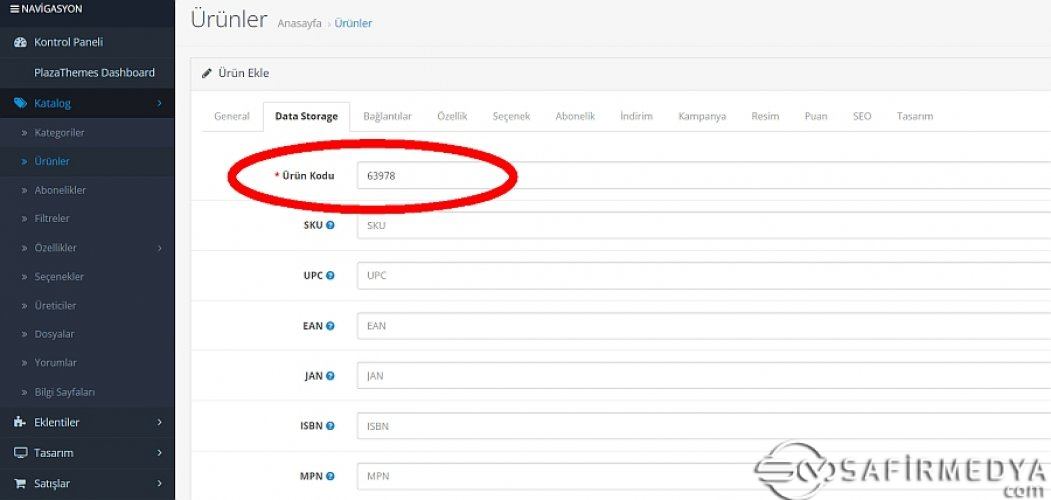Click the ISBN help tooltip icon
1051x500 pixels.
330,426
